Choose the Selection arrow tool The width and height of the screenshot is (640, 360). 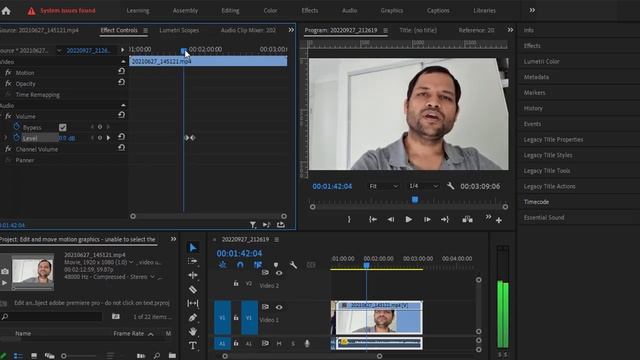193,247
